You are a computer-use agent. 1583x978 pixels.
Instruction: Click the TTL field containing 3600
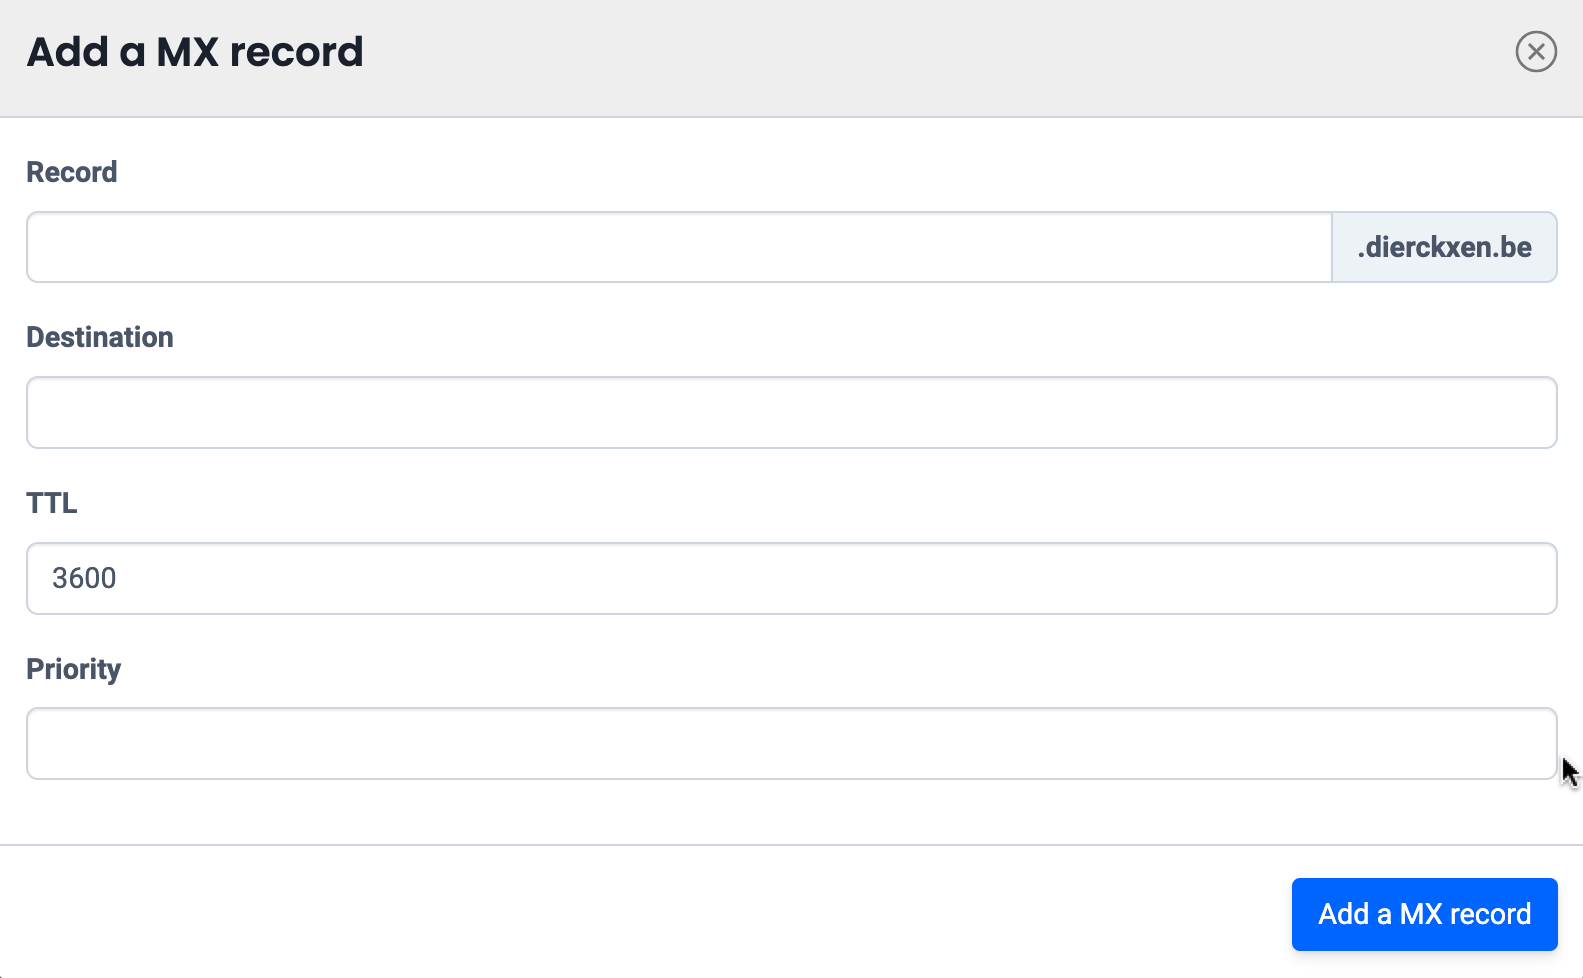pos(791,578)
